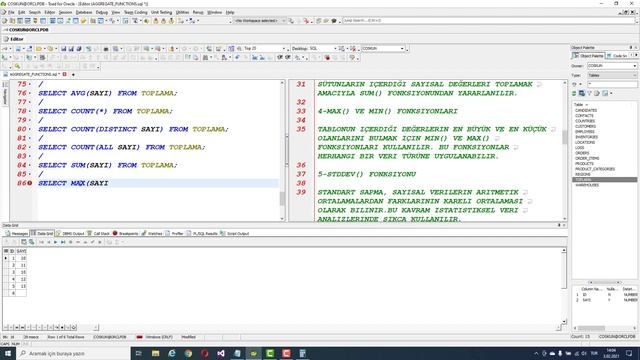Open the File menu
Image resolution: width=640 pixels, height=360 pixels.
click(11, 13)
